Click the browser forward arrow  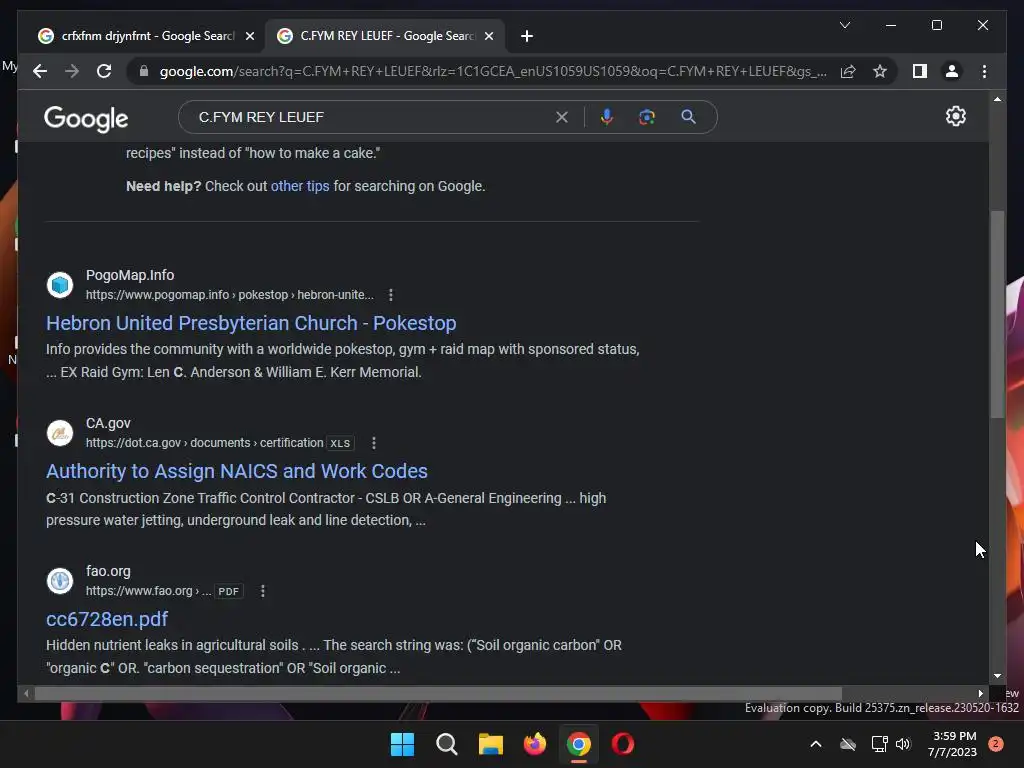pyautogui.click(x=72, y=71)
